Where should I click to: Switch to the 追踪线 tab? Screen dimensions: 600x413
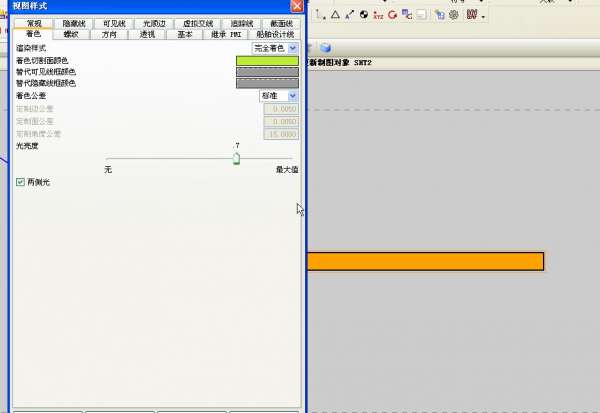point(242,23)
